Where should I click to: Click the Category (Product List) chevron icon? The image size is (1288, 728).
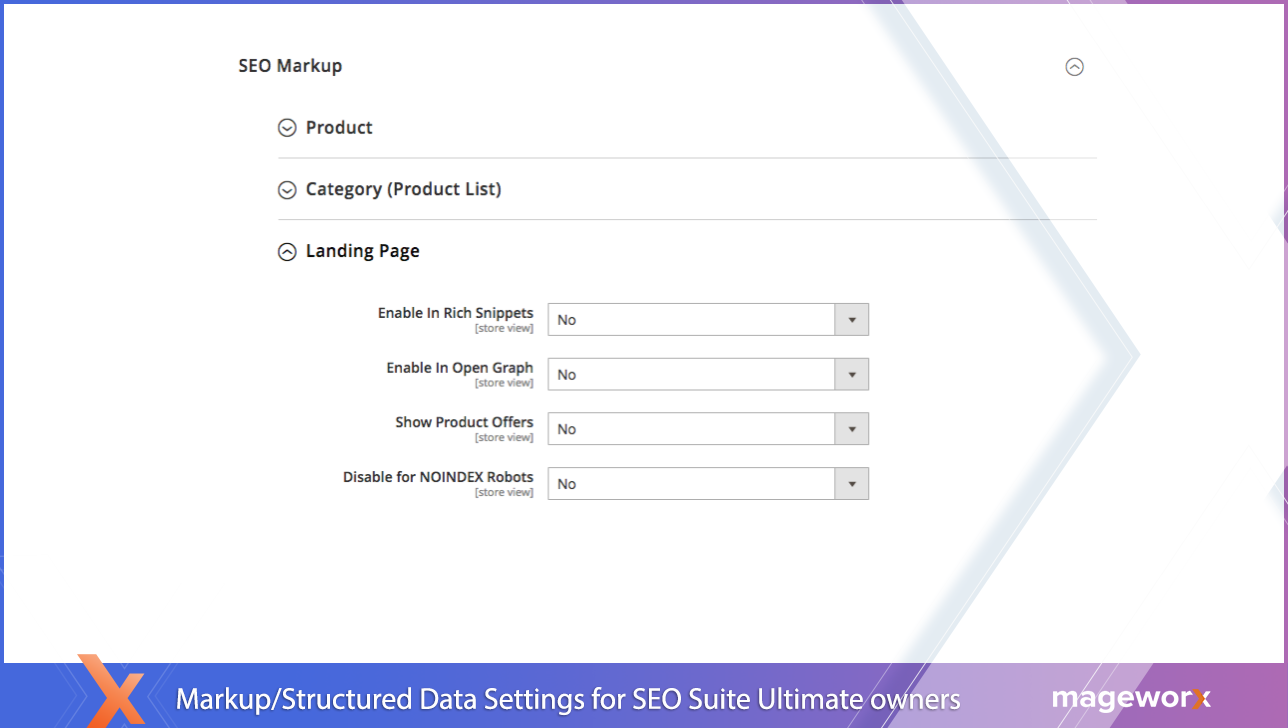pos(287,190)
